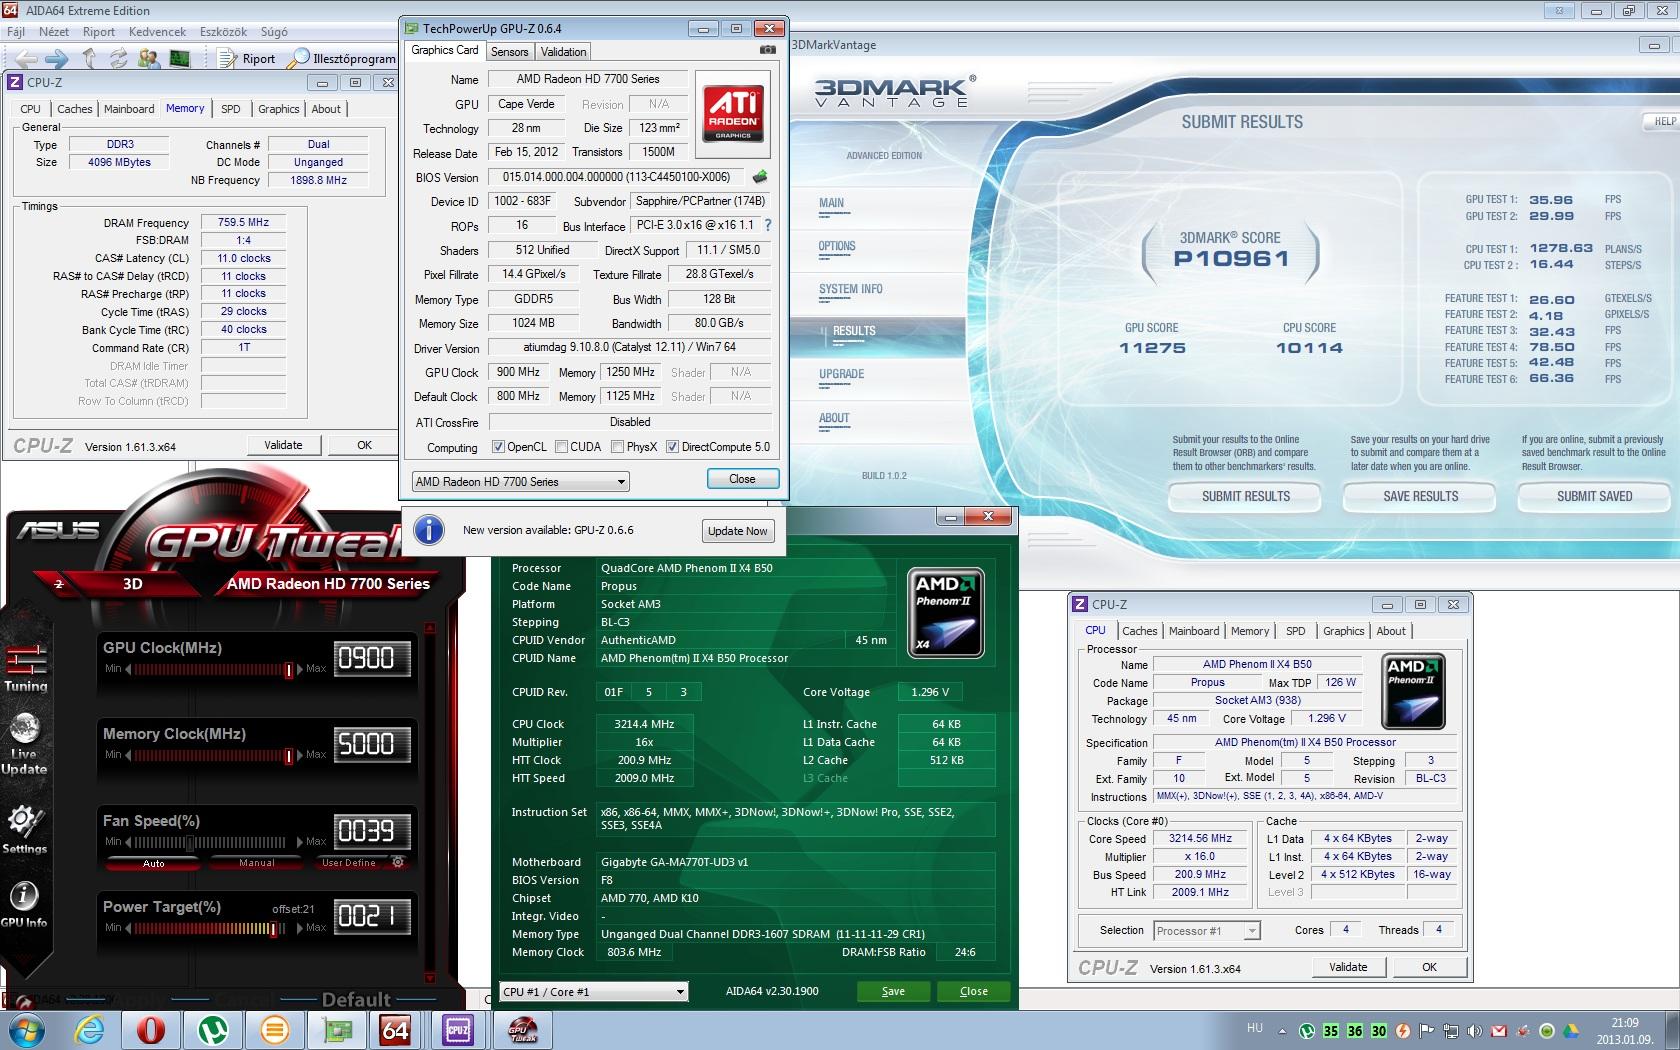
Task: Open Riport from the AIDA64 toolbar
Action: (x=248, y=59)
